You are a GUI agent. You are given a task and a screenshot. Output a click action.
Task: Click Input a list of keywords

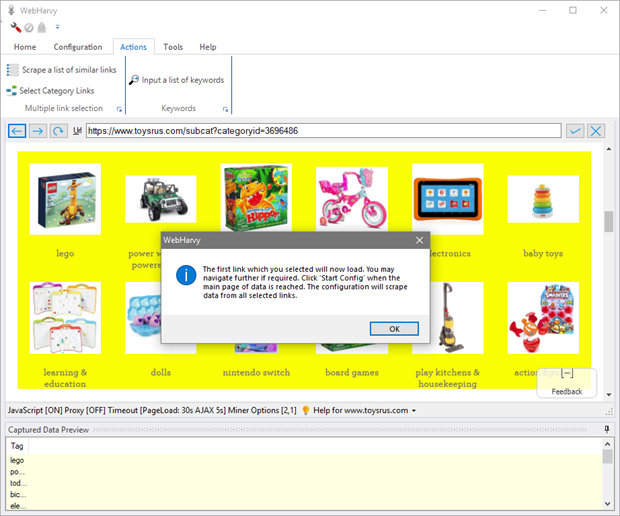pos(176,80)
